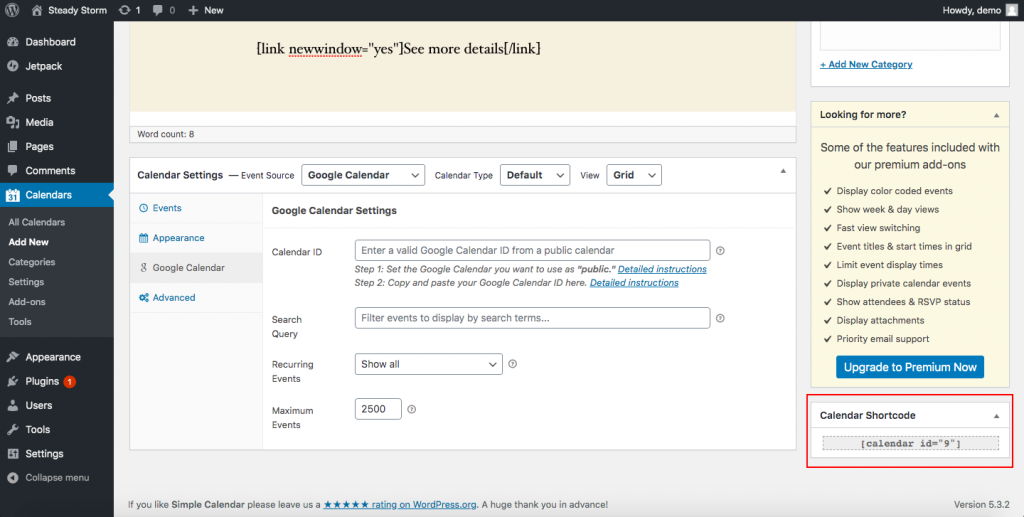Click the Howdy, demo account text
Image resolution: width=1024 pixels, height=517 pixels.
click(x=972, y=10)
